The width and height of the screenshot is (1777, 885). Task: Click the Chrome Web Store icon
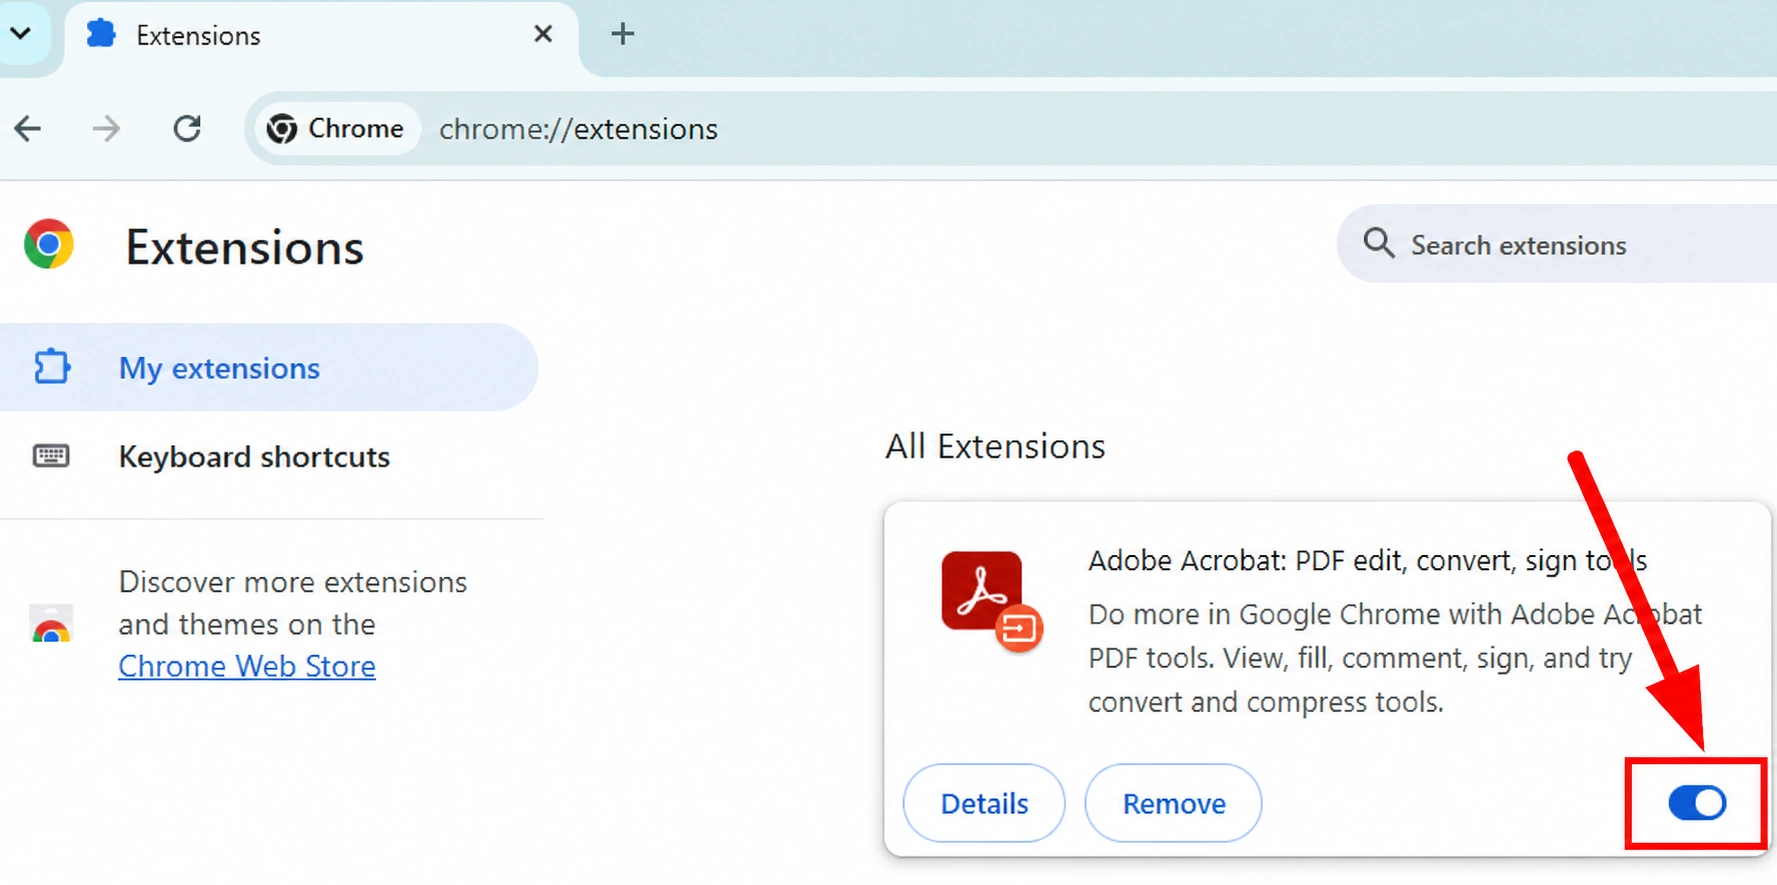(51, 624)
